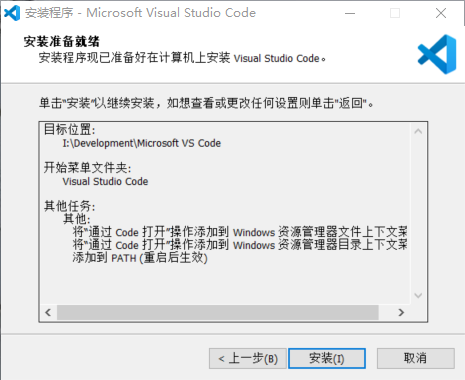465x380 pixels.
Task: Click the summary box scroll down arrow
Action: (418, 295)
